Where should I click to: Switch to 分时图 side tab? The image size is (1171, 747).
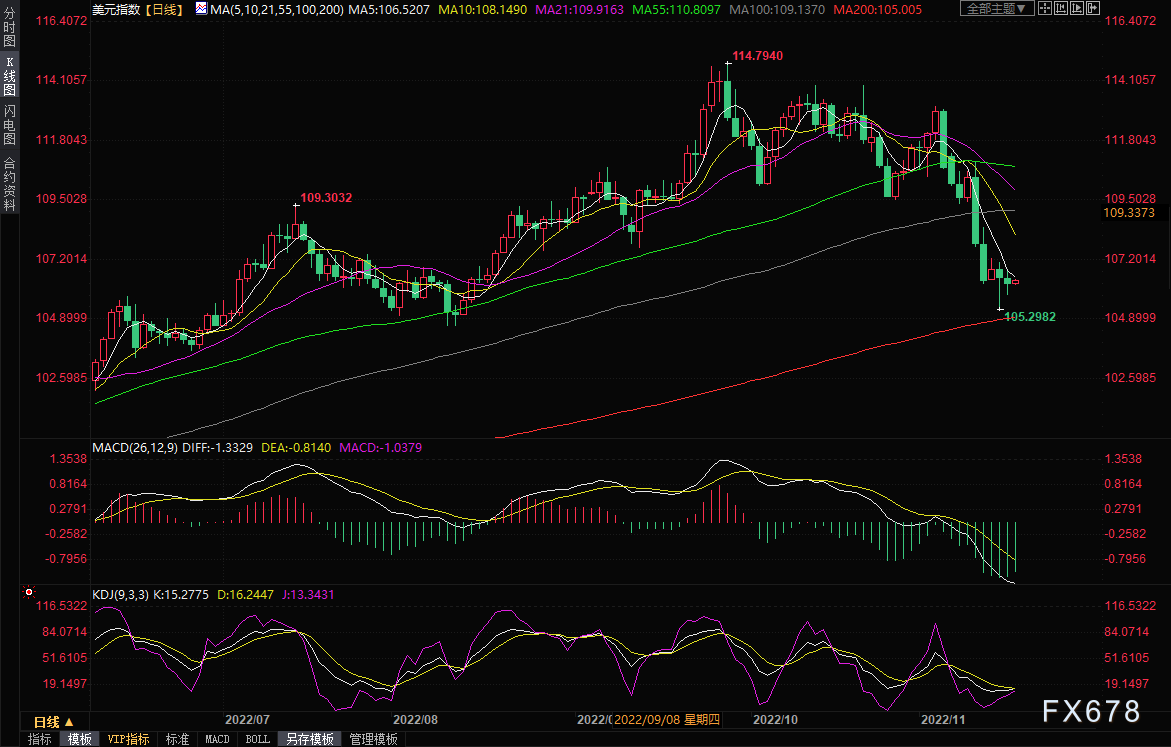pyautogui.click(x=10, y=28)
